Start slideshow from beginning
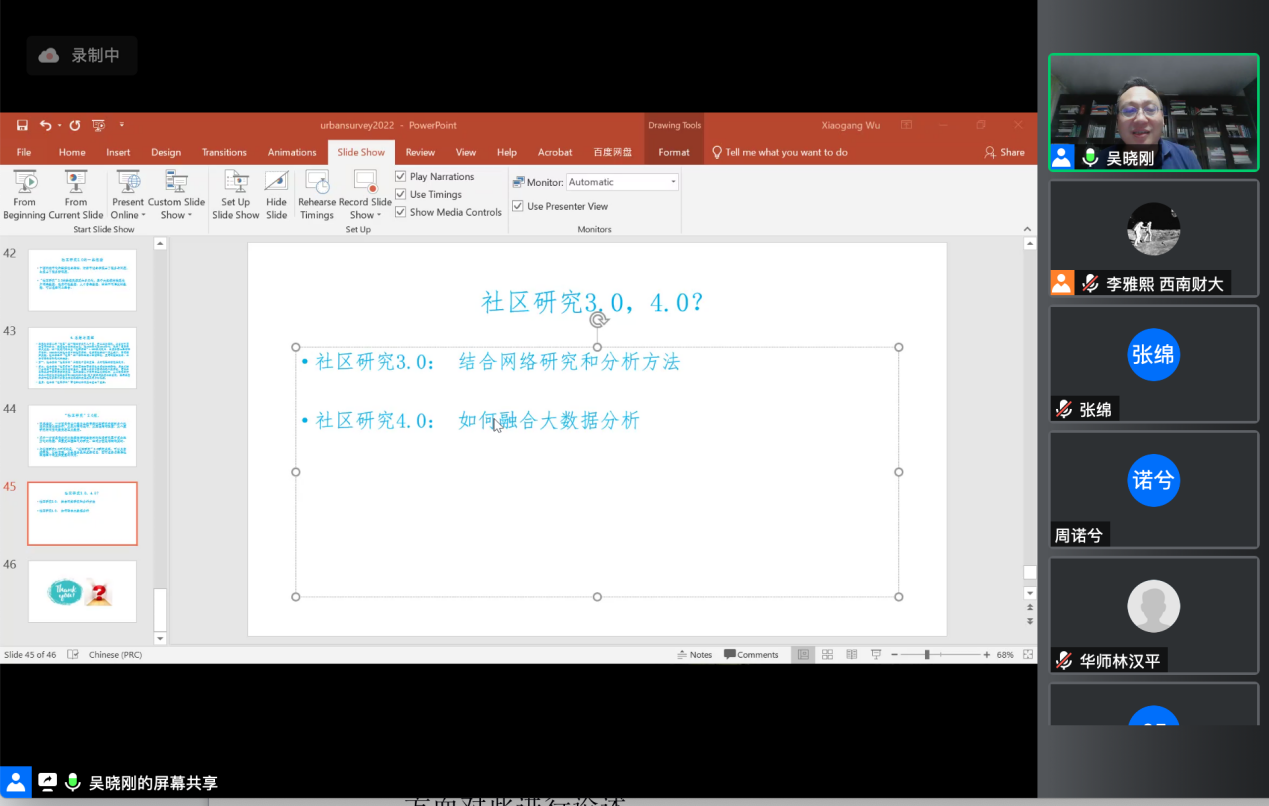This screenshot has height=806, width=1269. 24,194
